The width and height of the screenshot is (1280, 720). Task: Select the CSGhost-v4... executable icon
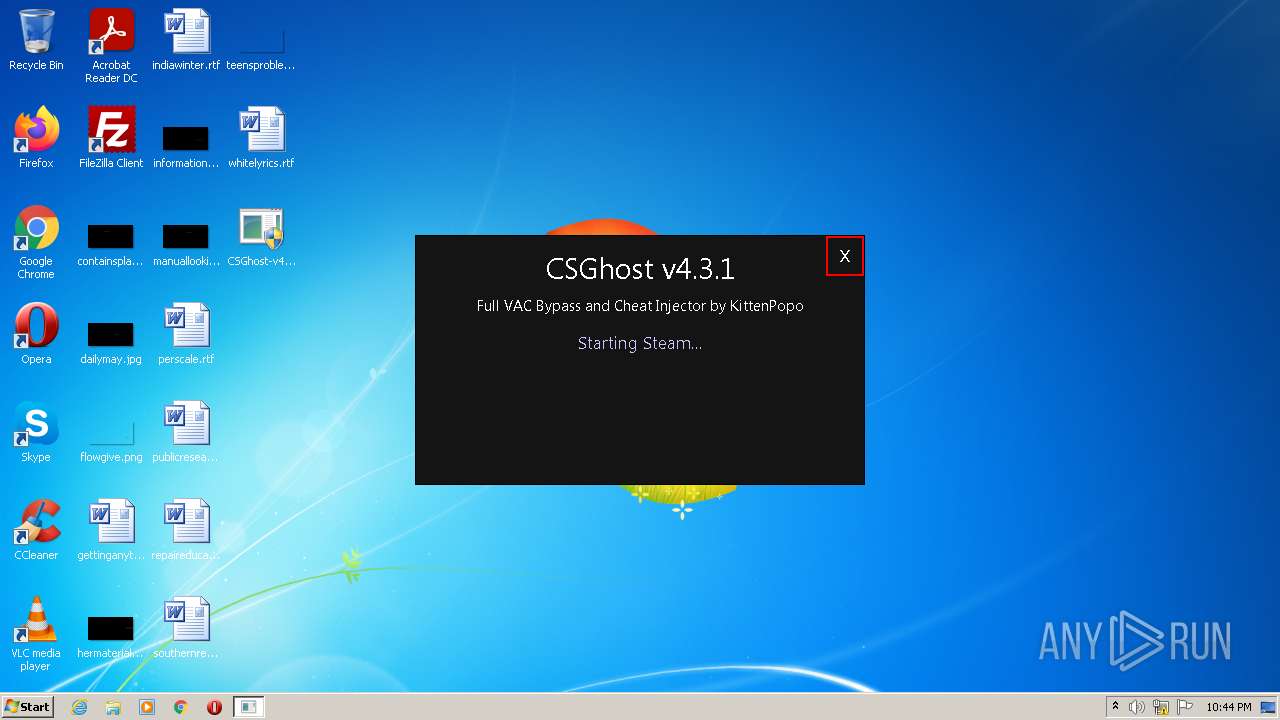261,236
